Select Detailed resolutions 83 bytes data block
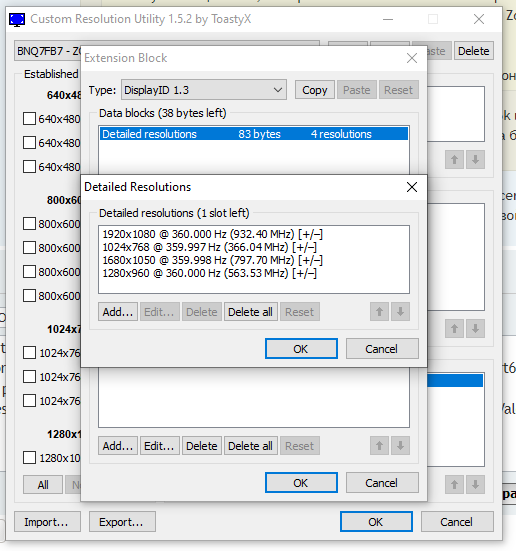 (254, 134)
